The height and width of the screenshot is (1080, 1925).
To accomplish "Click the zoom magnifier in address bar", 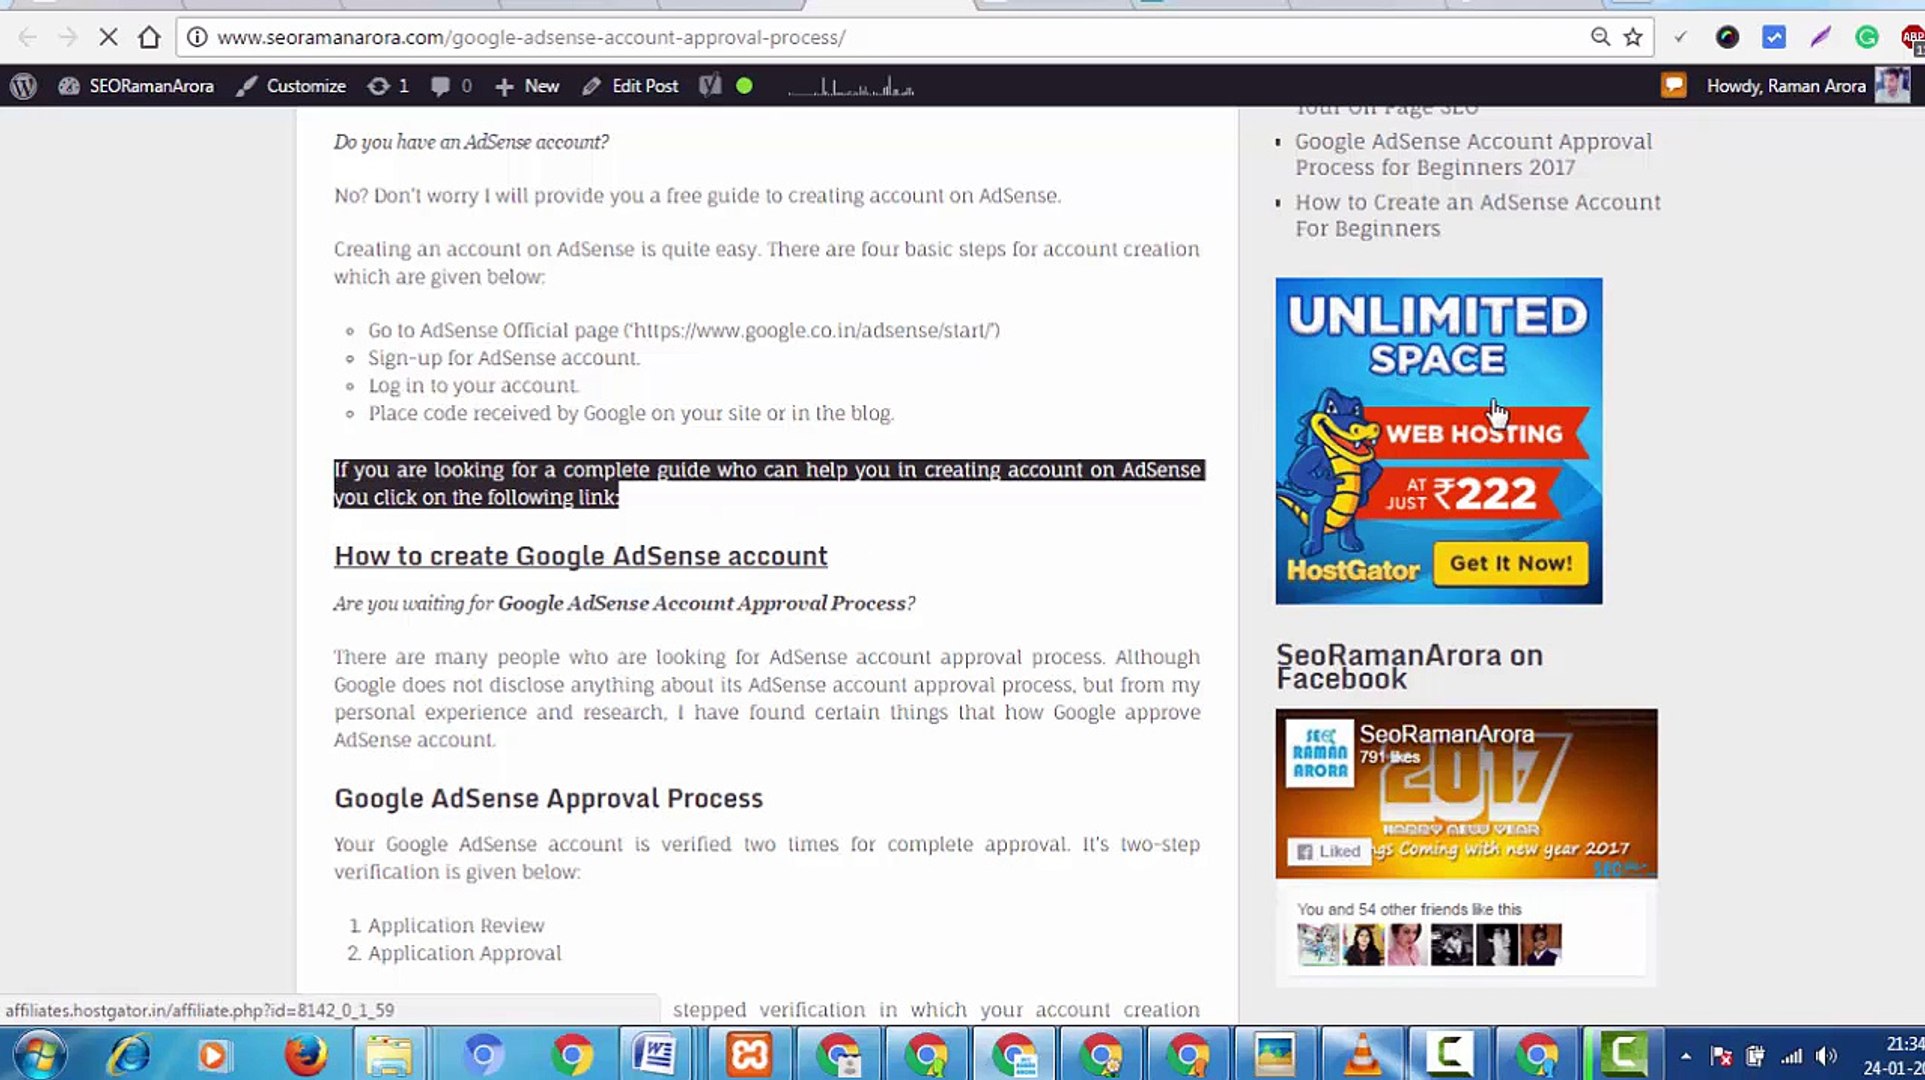I will pyautogui.click(x=1600, y=38).
